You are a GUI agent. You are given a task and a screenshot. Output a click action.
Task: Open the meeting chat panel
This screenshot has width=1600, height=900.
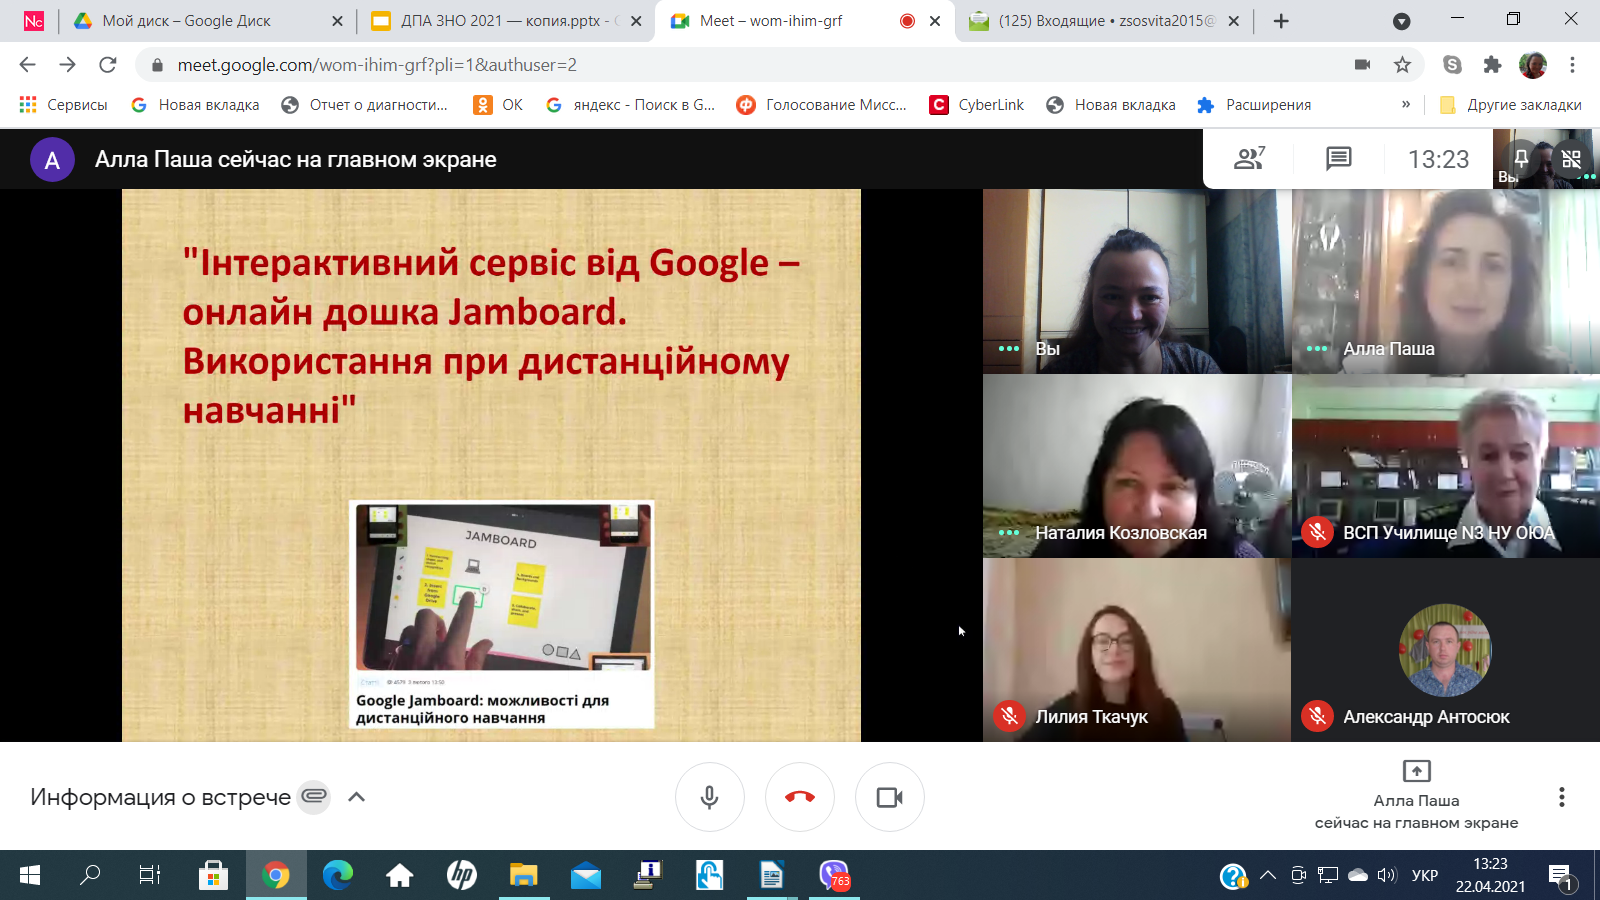1338,158
